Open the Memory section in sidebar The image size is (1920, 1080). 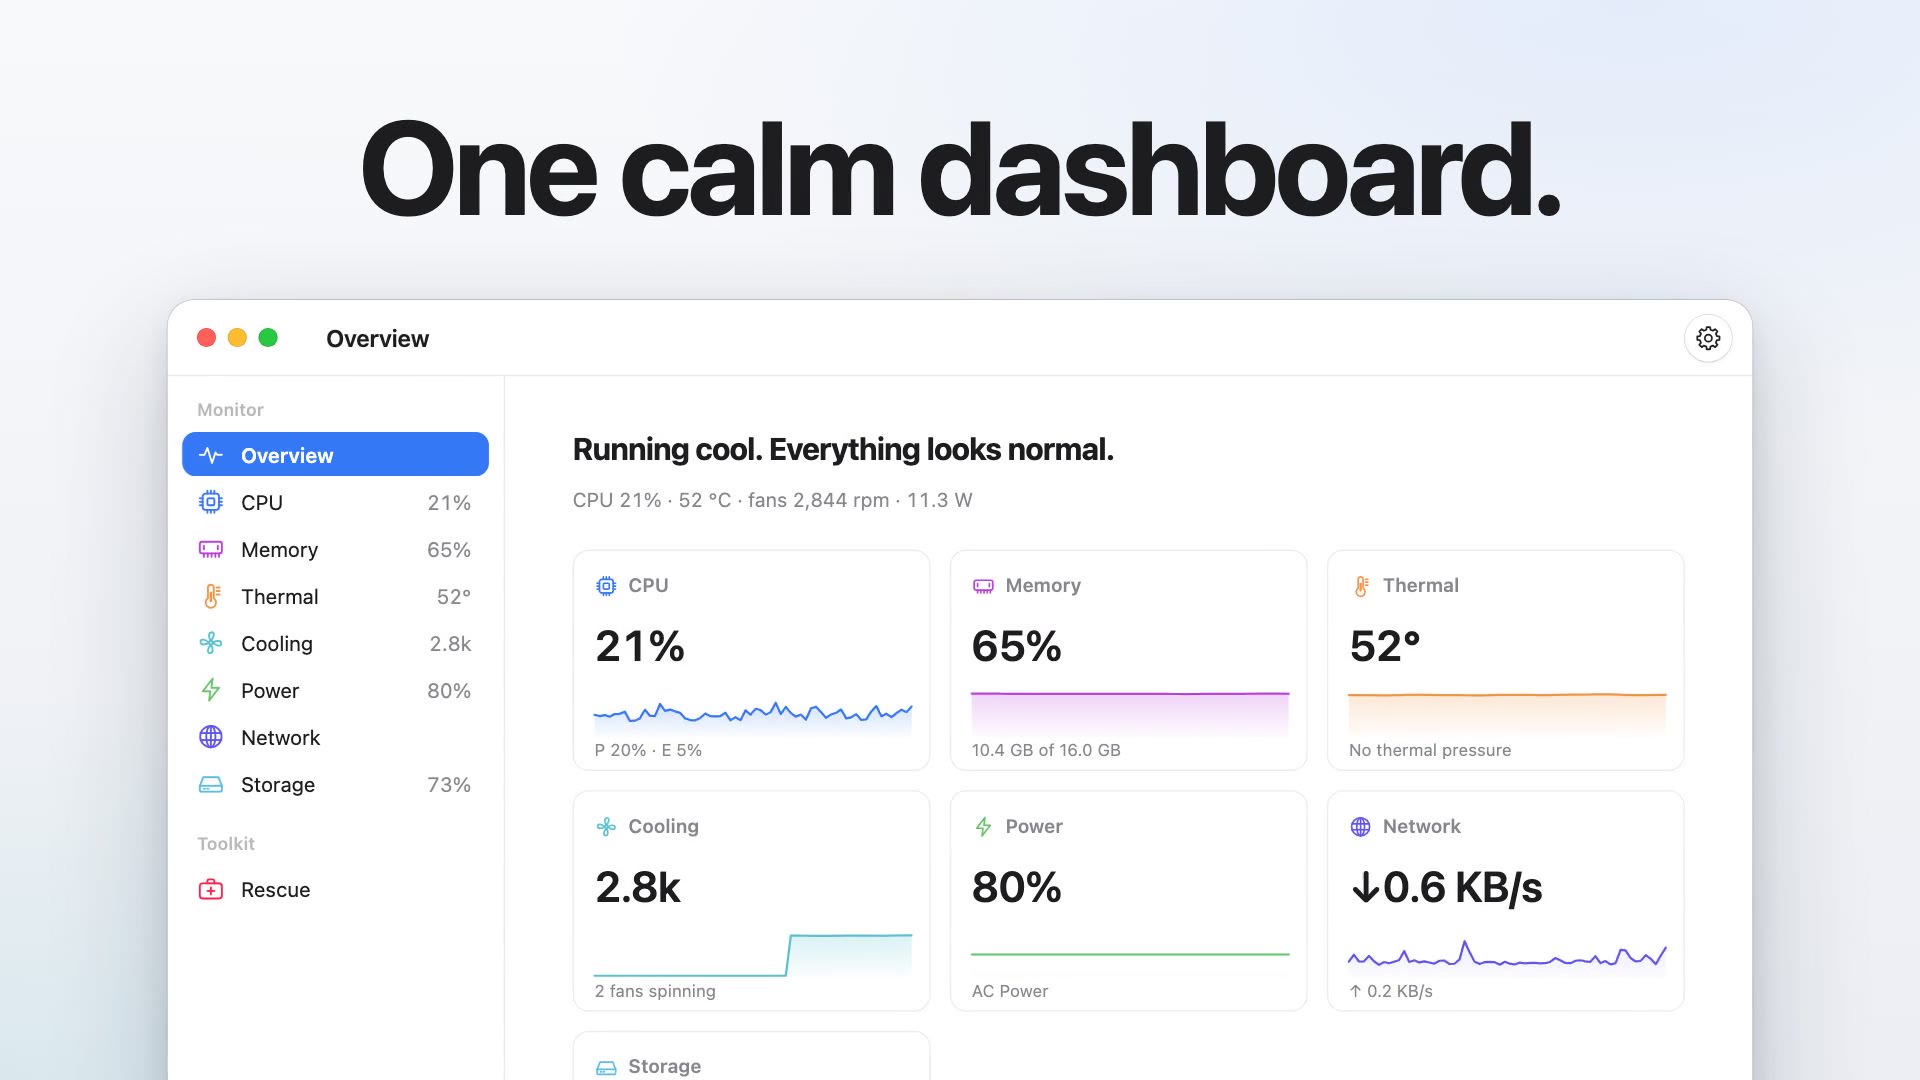pos(335,549)
